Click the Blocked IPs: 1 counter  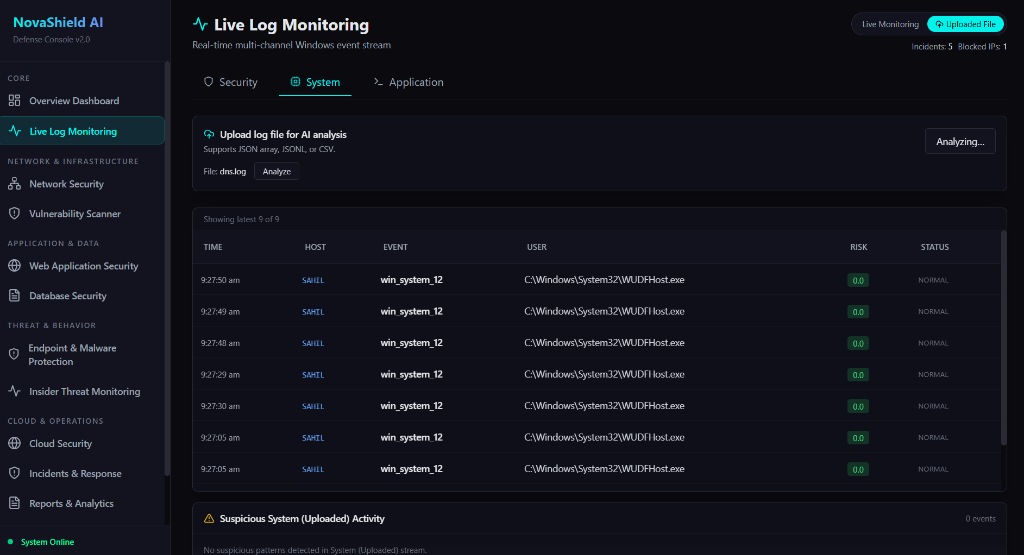(982, 46)
